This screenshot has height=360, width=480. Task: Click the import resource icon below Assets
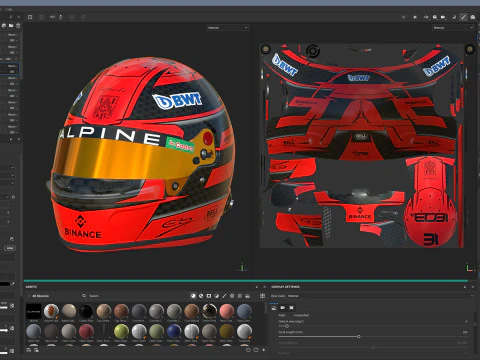coord(29,350)
